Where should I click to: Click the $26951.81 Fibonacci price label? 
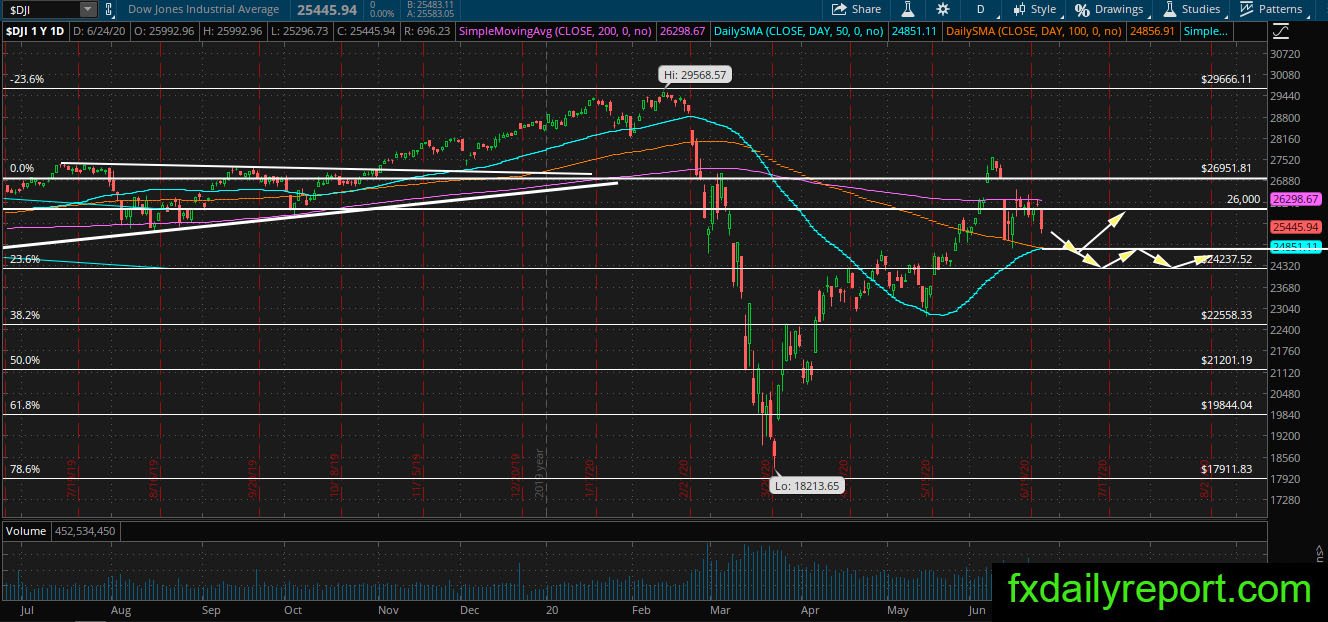[x=1226, y=168]
